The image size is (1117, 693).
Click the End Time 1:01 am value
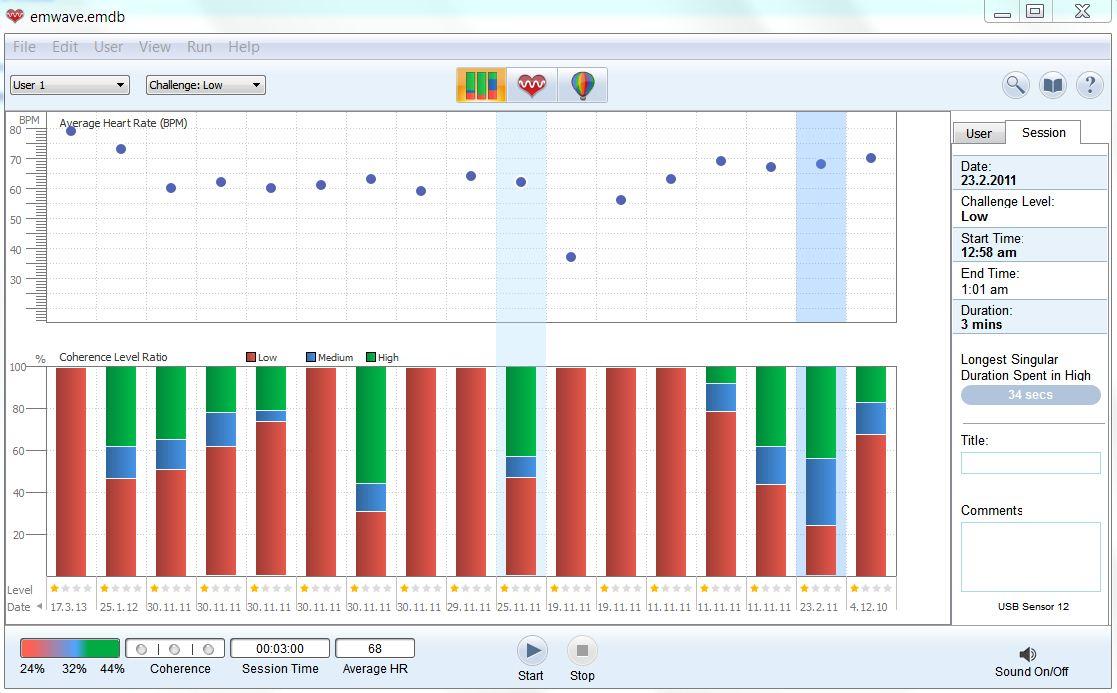[x=984, y=289]
